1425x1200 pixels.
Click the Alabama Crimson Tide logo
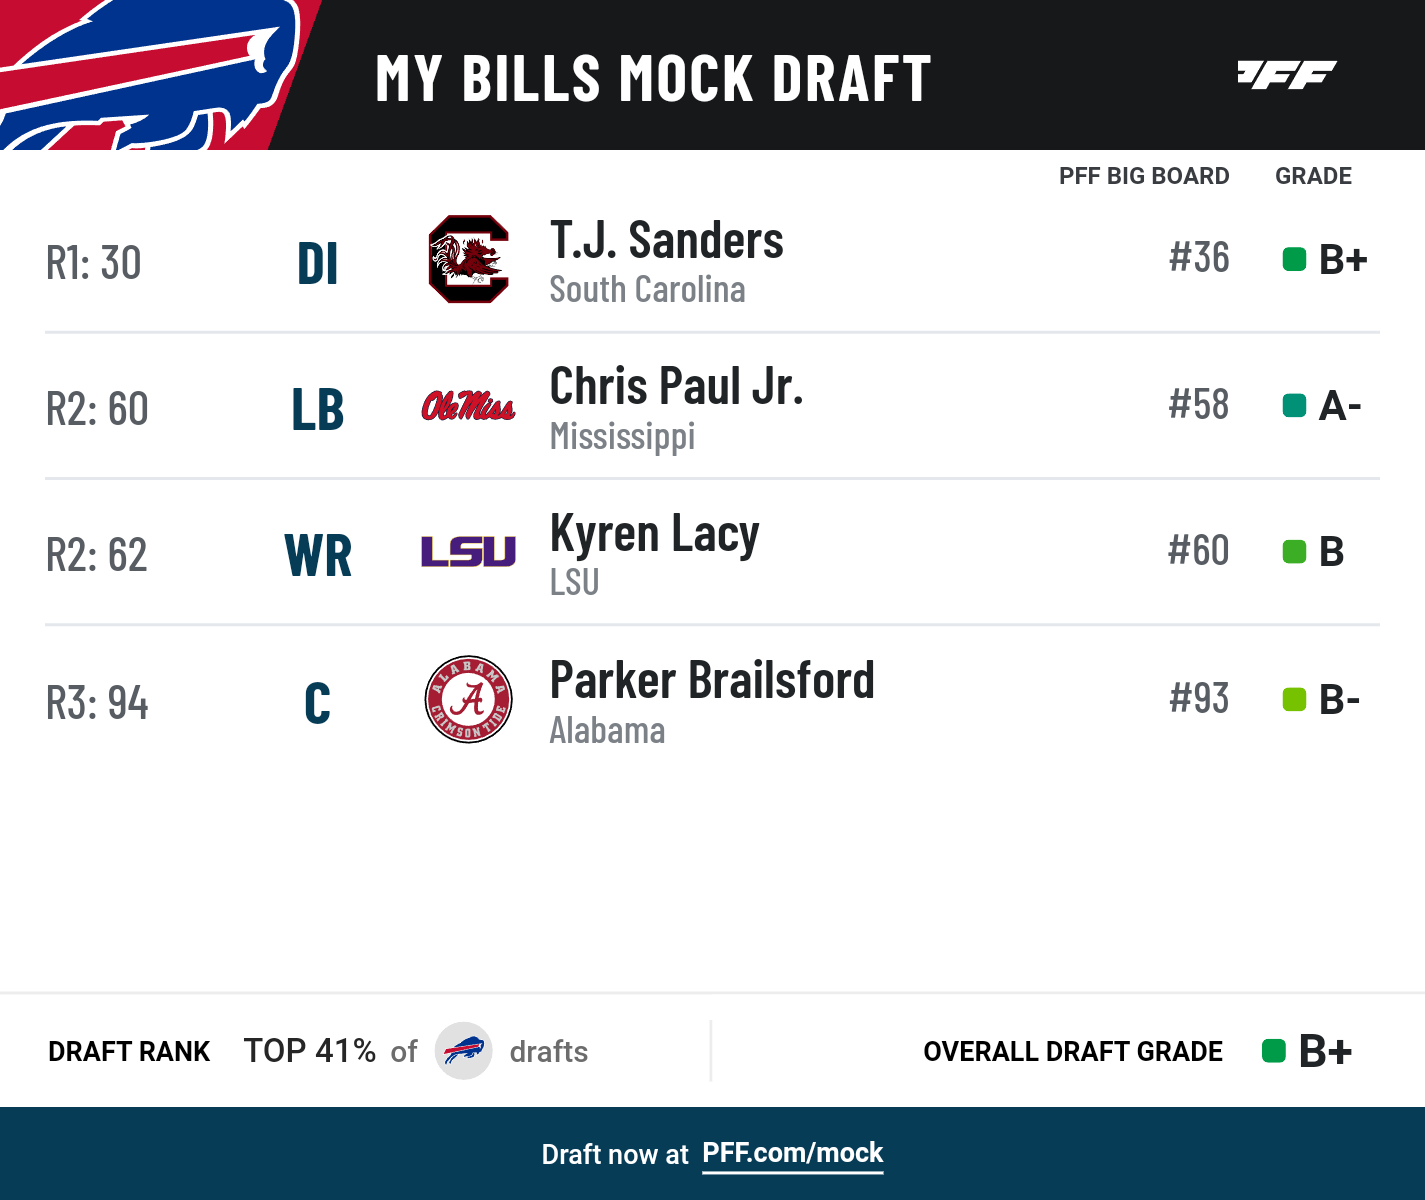tap(468, 699)
